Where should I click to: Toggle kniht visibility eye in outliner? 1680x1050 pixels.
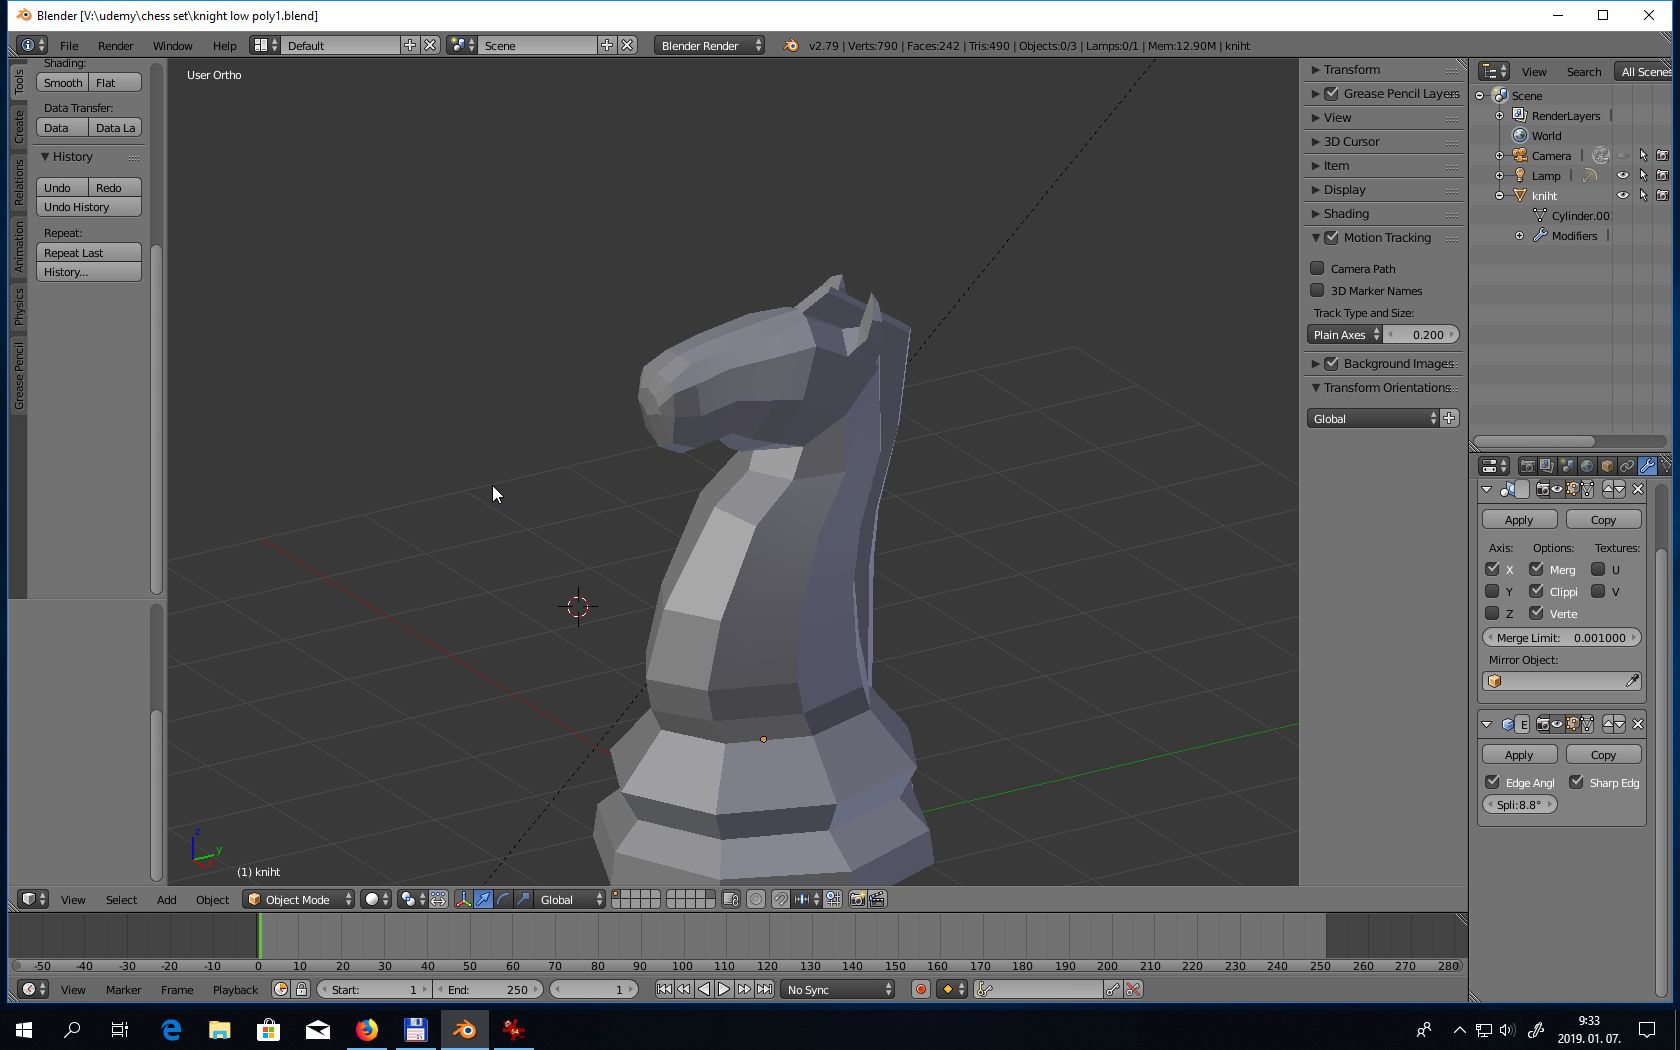[x=1623, y=196]
